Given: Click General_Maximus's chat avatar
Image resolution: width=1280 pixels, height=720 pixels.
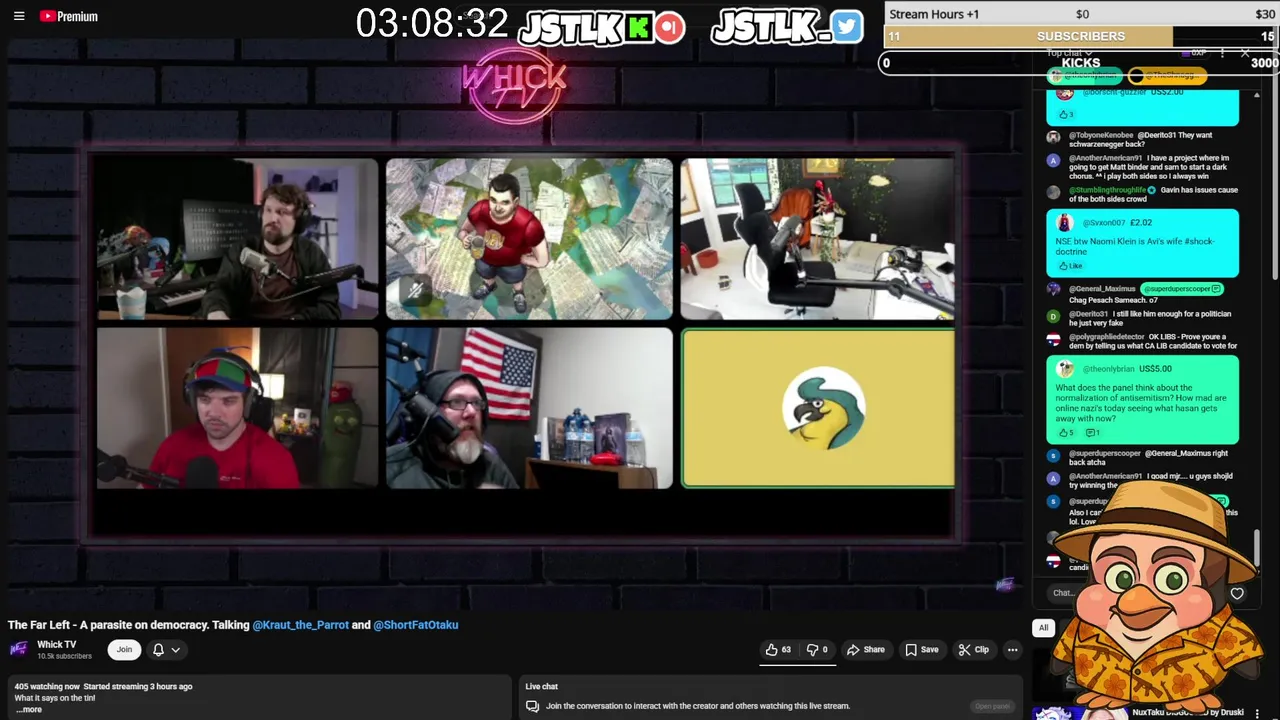Looking at the screenshot, I should click(1053, 289).
